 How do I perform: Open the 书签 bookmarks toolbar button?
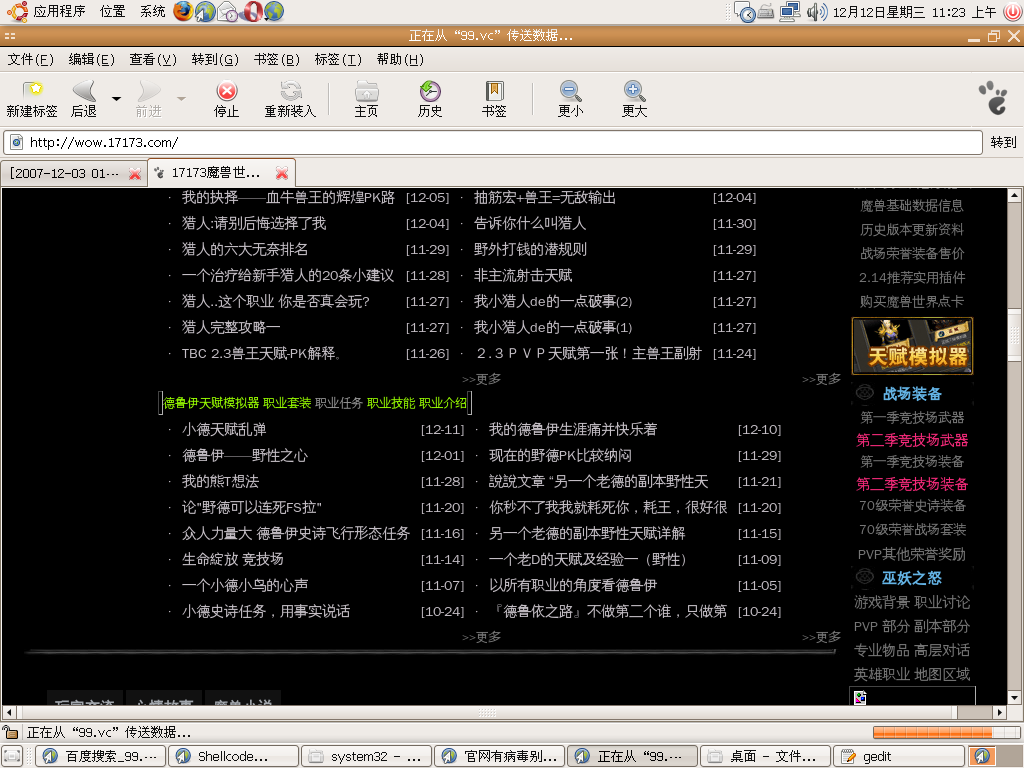tap(494, 99)
